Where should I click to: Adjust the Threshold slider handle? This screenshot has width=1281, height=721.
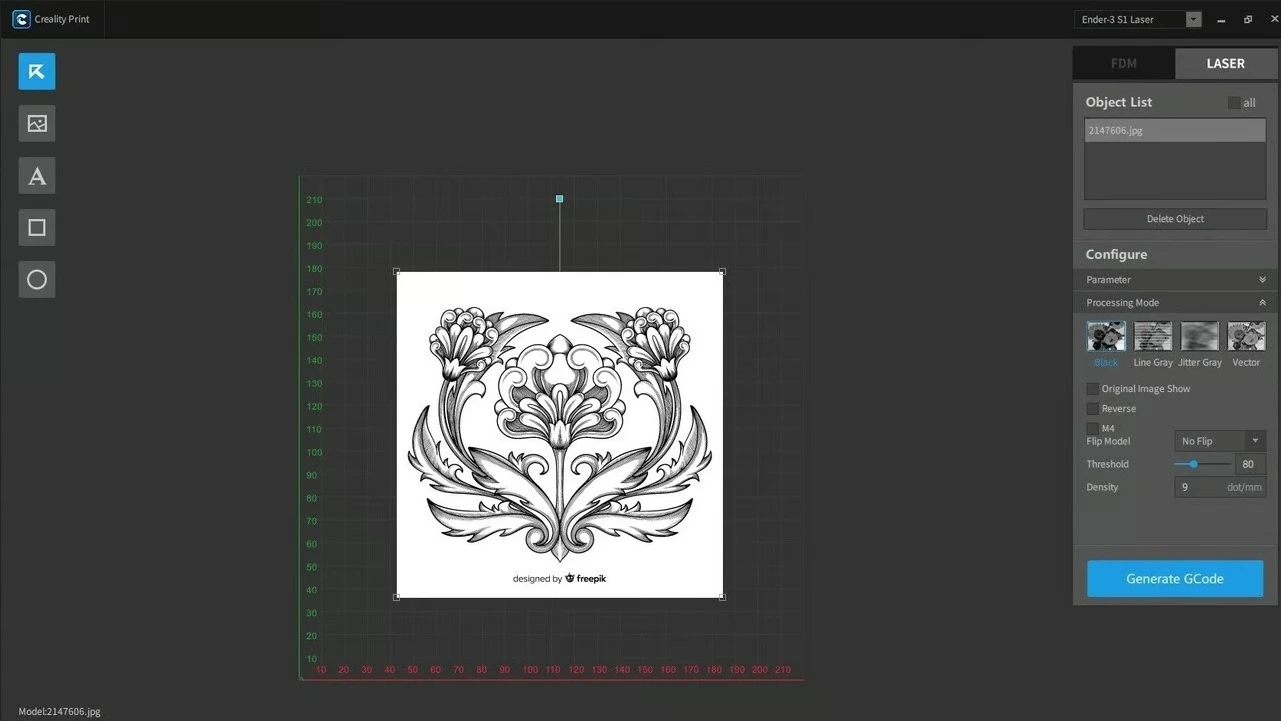point(1194,464)
